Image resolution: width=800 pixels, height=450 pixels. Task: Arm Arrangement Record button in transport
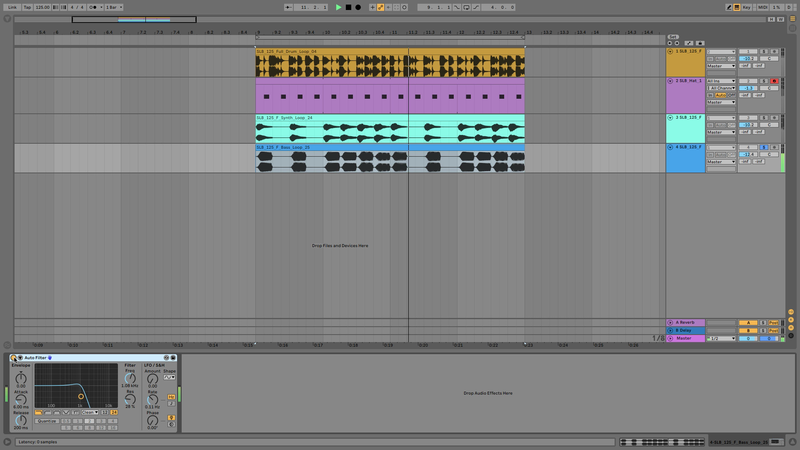pyautogui.click(x=358, y=7)
